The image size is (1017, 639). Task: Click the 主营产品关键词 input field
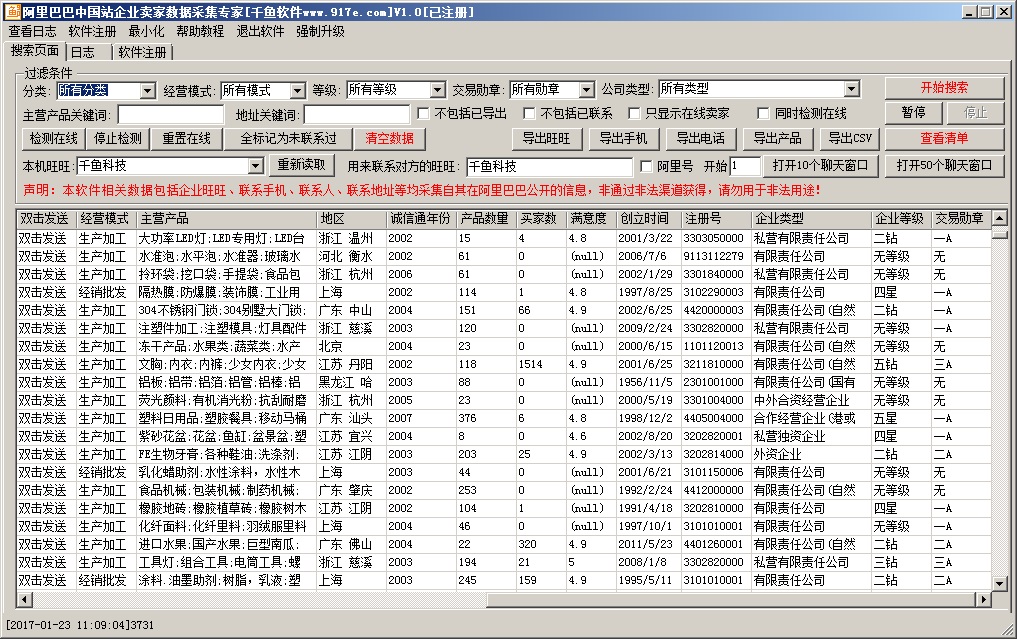pos(174,115)
